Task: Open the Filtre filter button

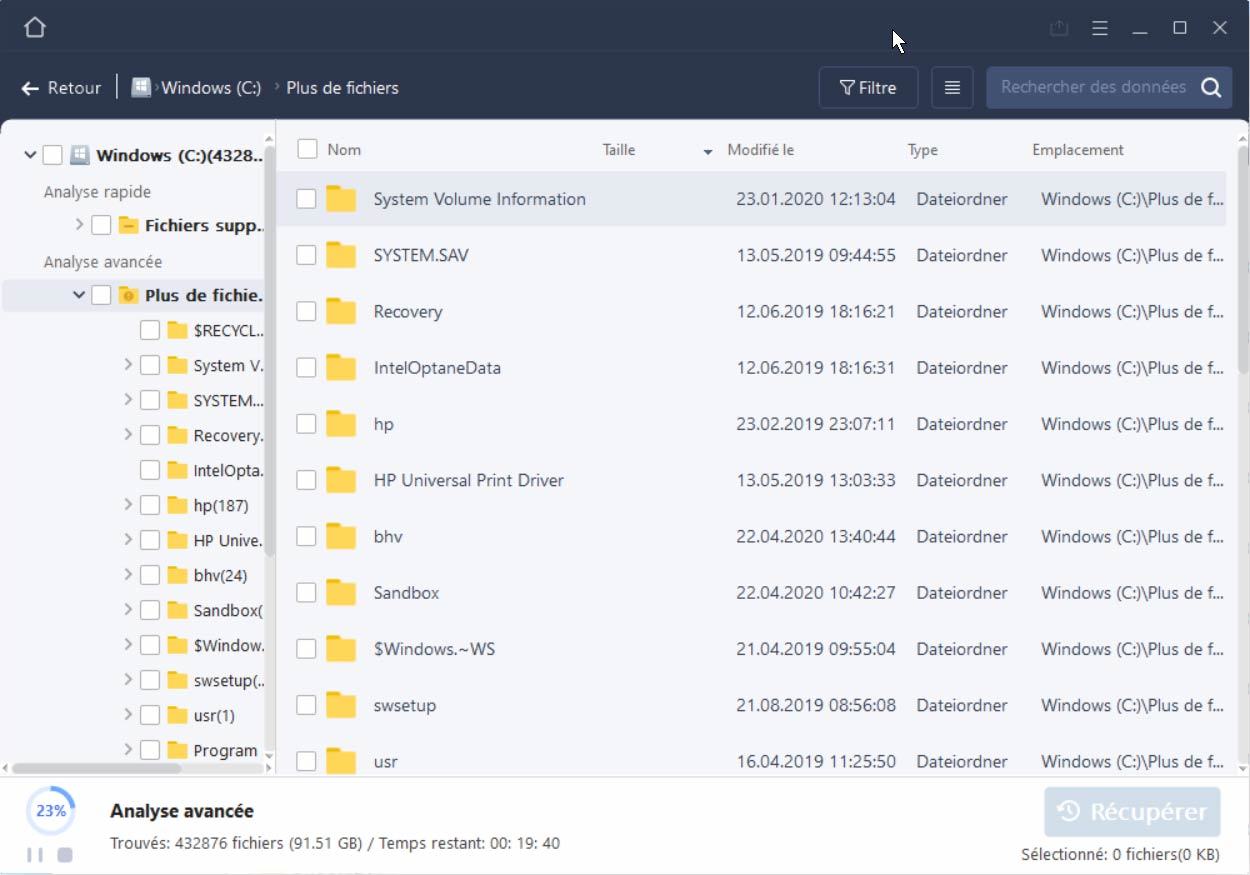Action: tap(868, 88)
